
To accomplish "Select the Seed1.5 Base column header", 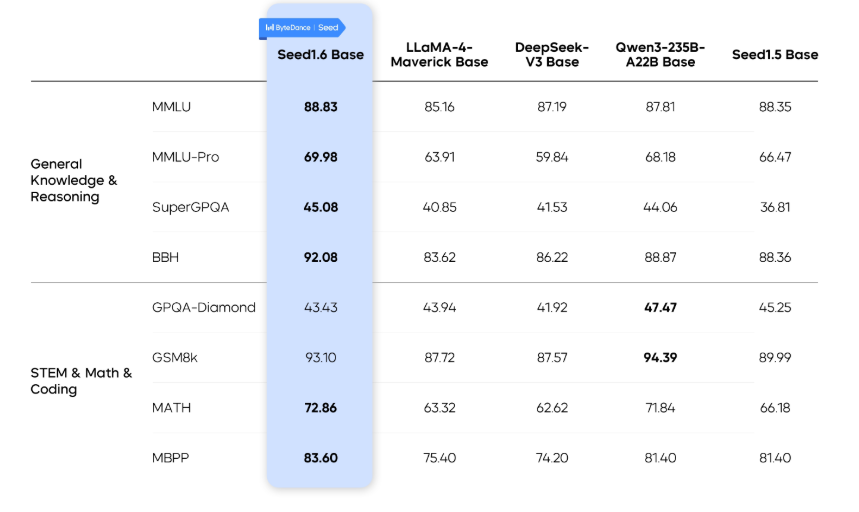I will (774, 54).
